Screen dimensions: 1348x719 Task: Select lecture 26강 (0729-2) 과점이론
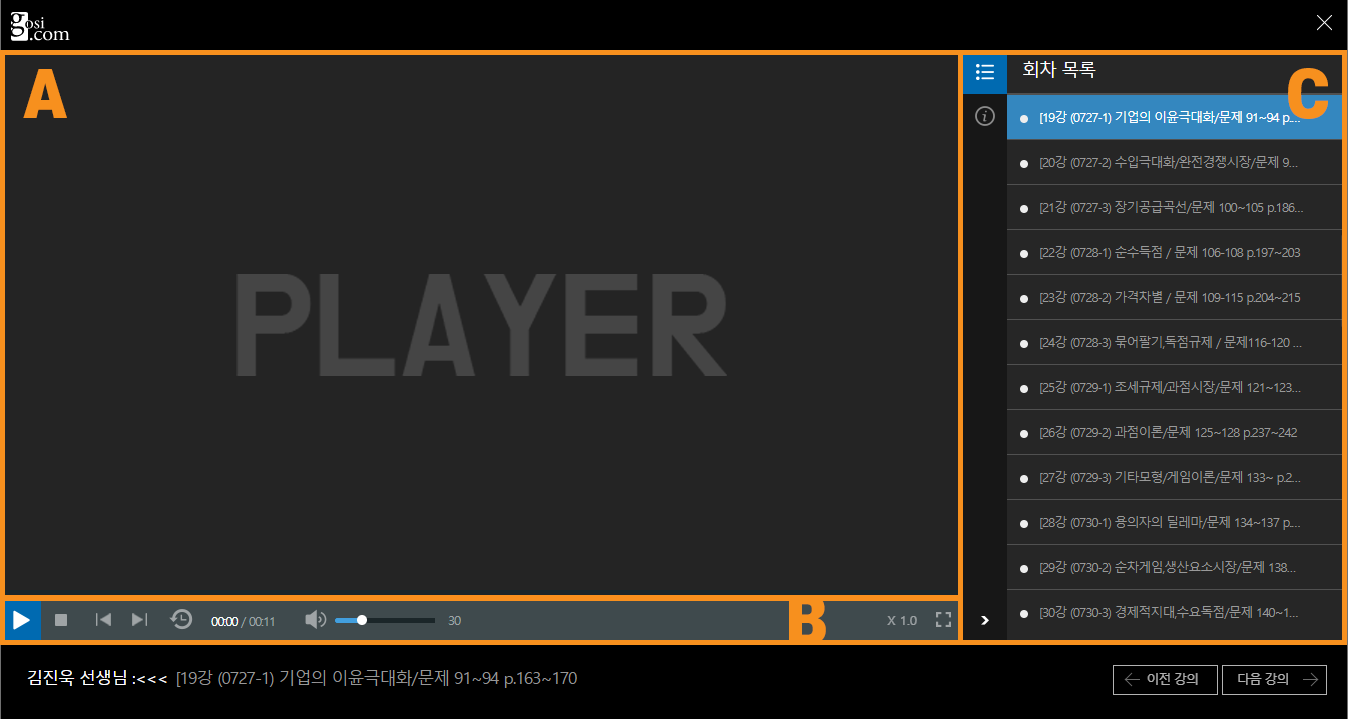[1174, 432]
